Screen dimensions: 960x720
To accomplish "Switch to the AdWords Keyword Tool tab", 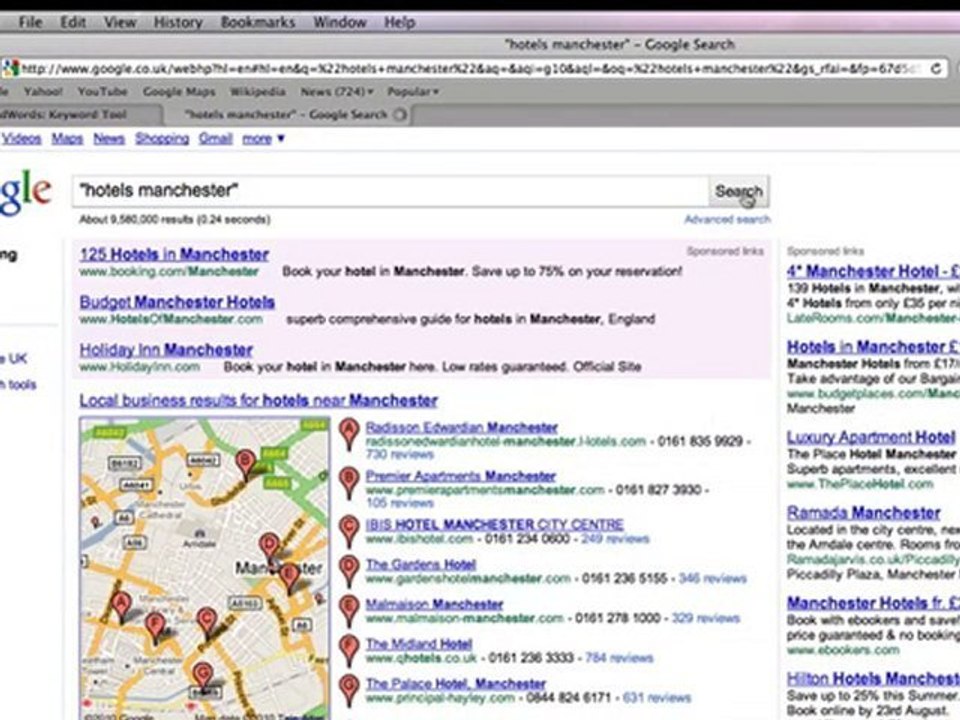I will pyautogui.click(x=80, y=114).
